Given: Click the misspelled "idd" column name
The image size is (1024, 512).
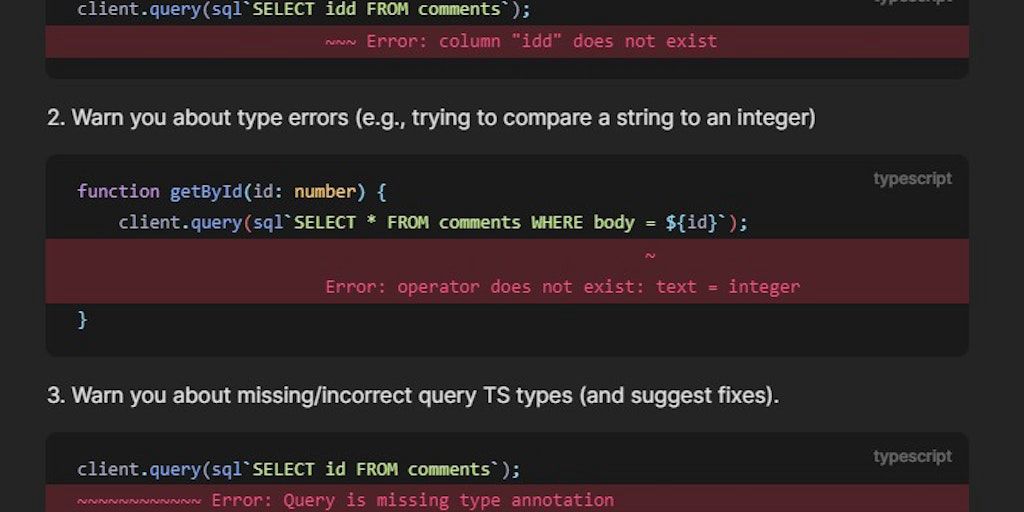Looking at the screenshot, I should [x=340, y=9].
